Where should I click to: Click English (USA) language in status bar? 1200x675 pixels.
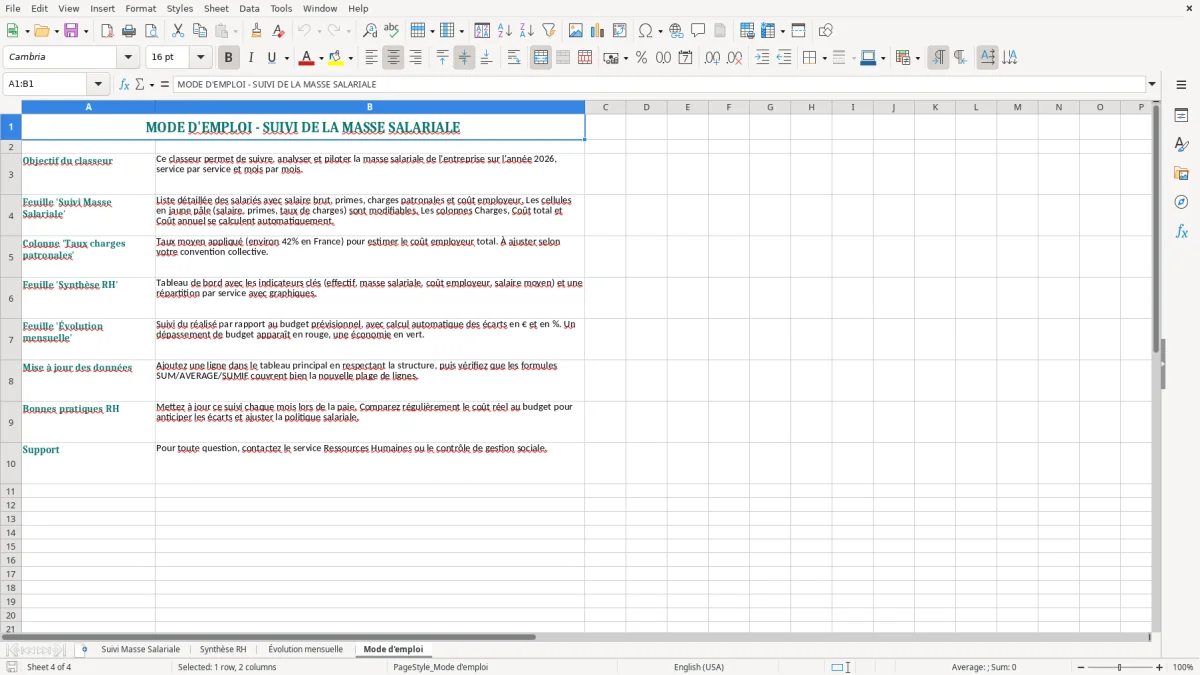pyautogui.click(x=698, y=667)
